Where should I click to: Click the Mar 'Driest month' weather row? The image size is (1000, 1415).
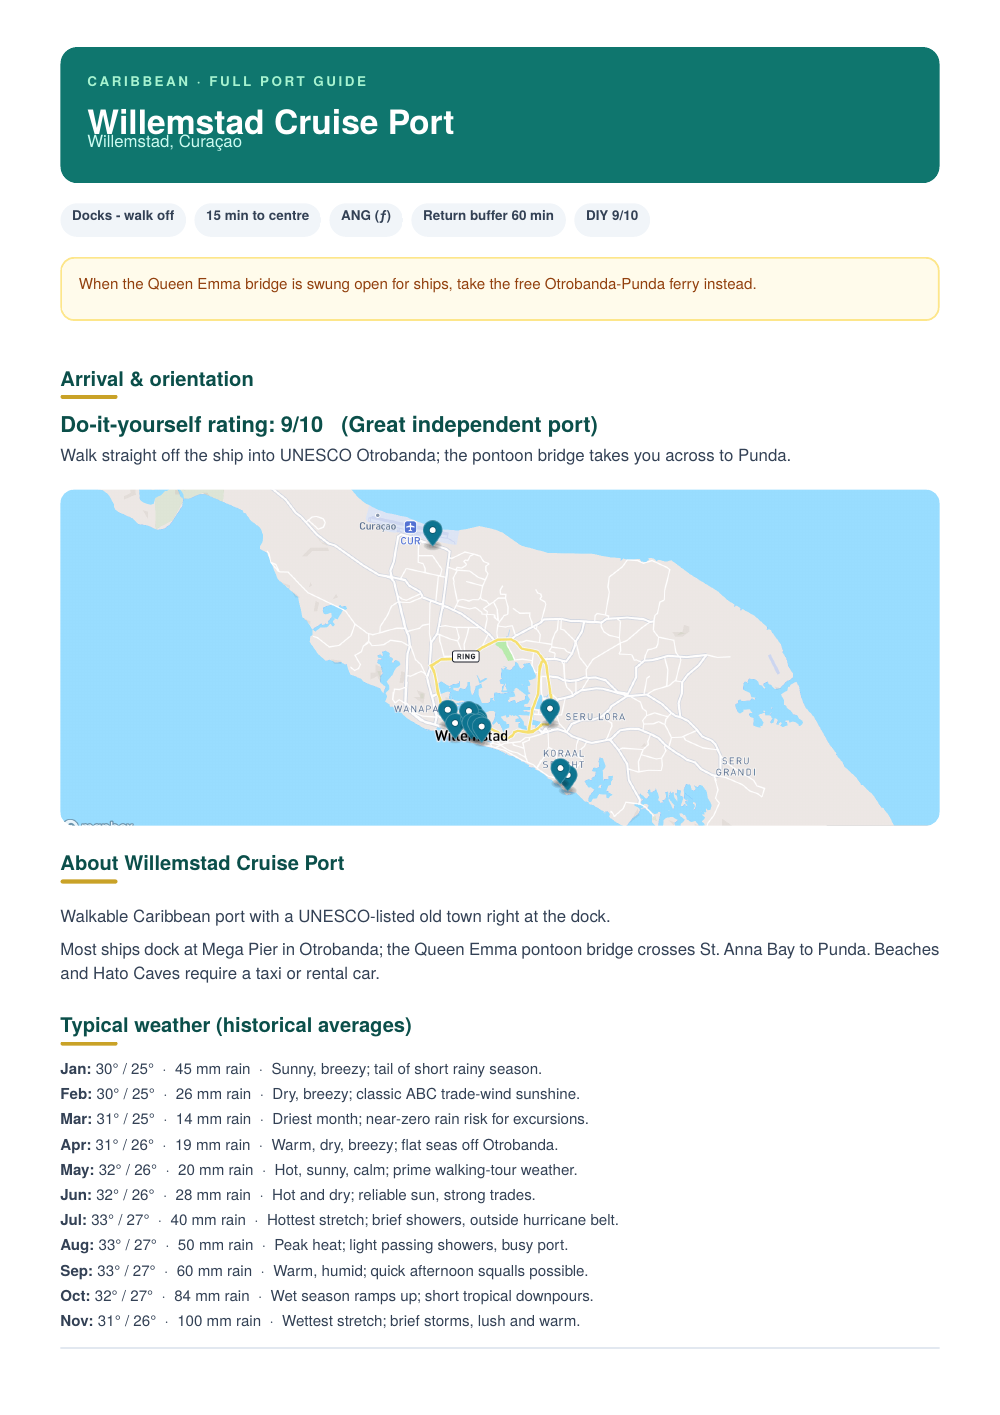click(325, 1119)
